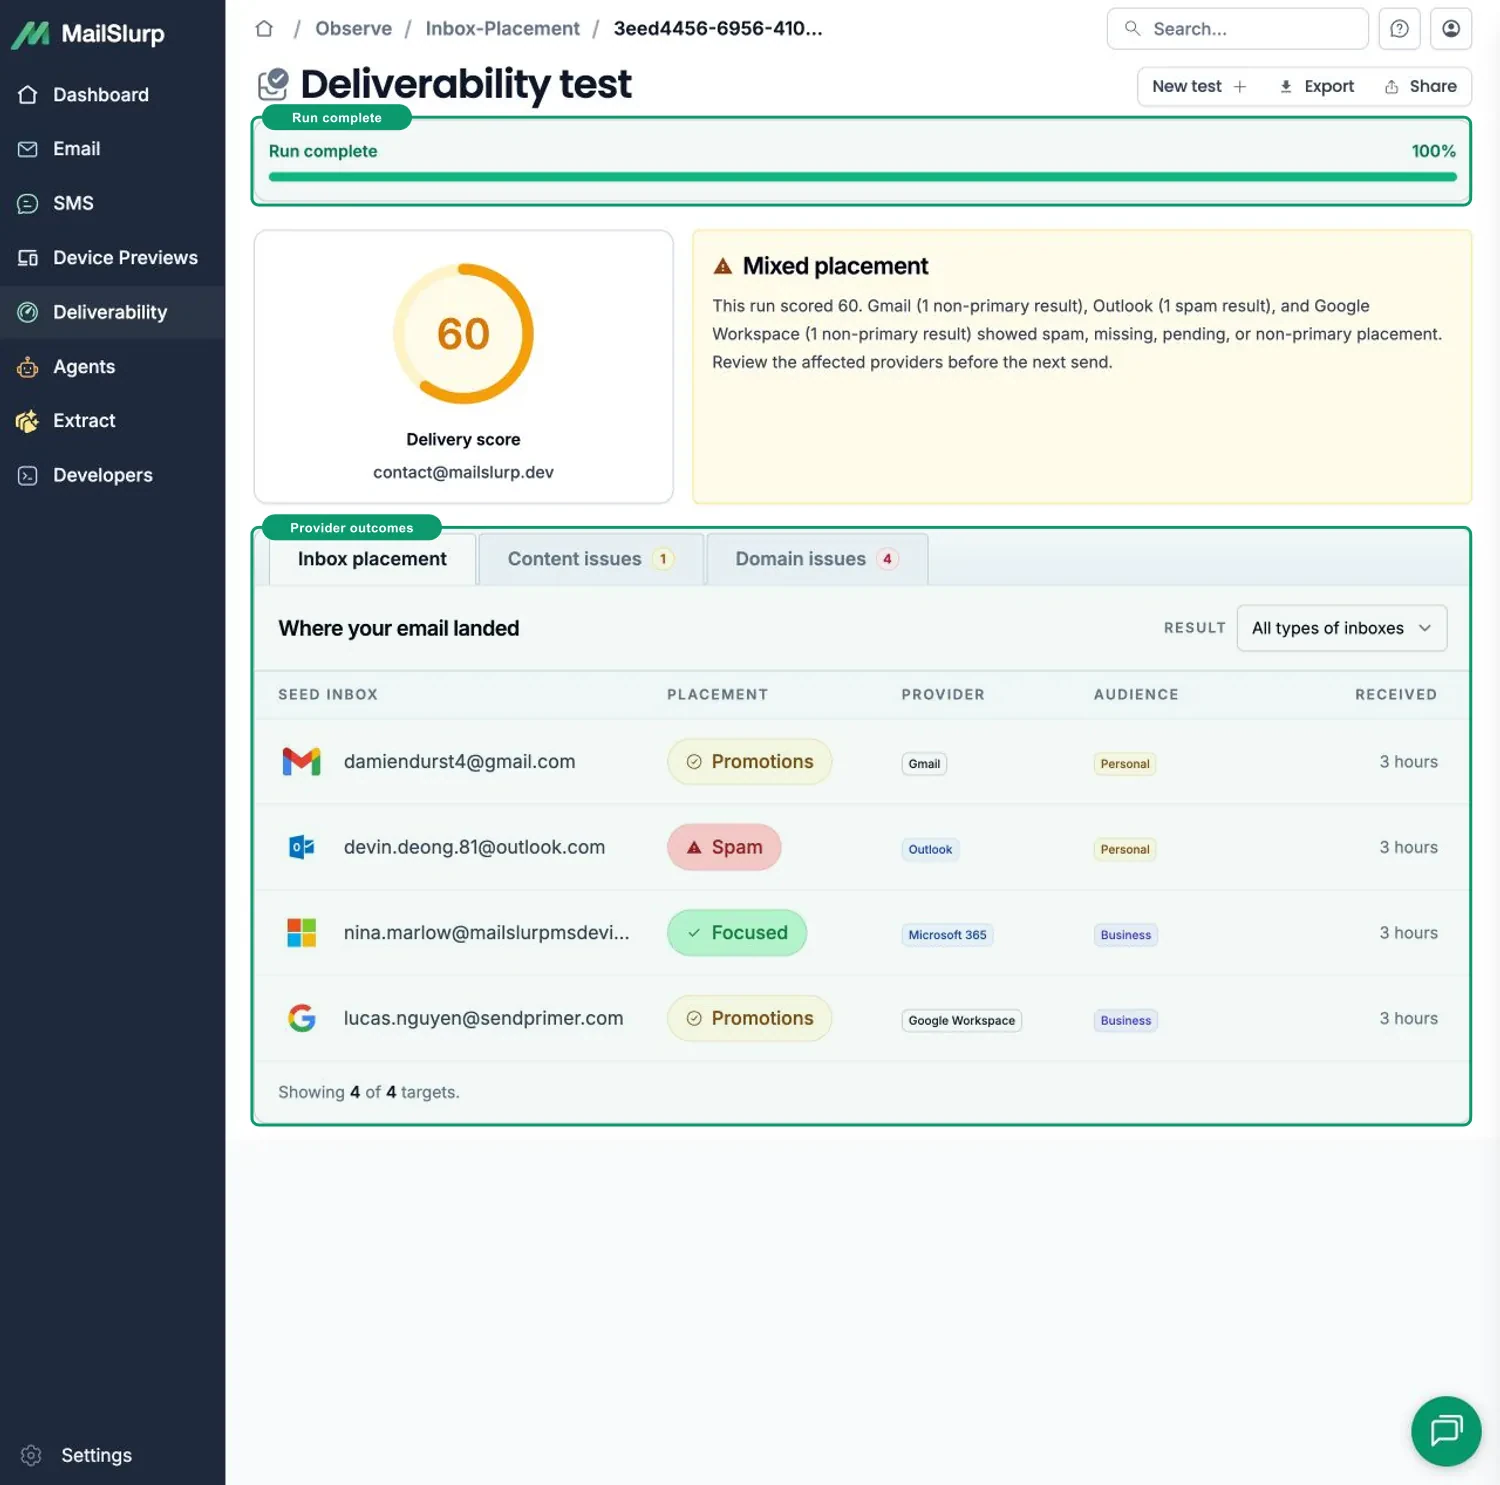
Task: Select the Inbox placement tab
Action: (x=372, y=559)
